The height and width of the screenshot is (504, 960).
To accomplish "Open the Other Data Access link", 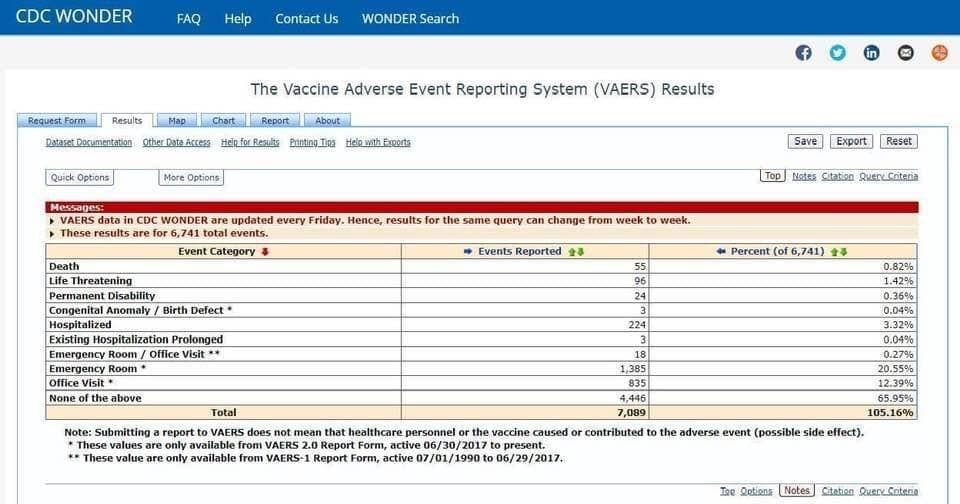I will pos(176,142).
